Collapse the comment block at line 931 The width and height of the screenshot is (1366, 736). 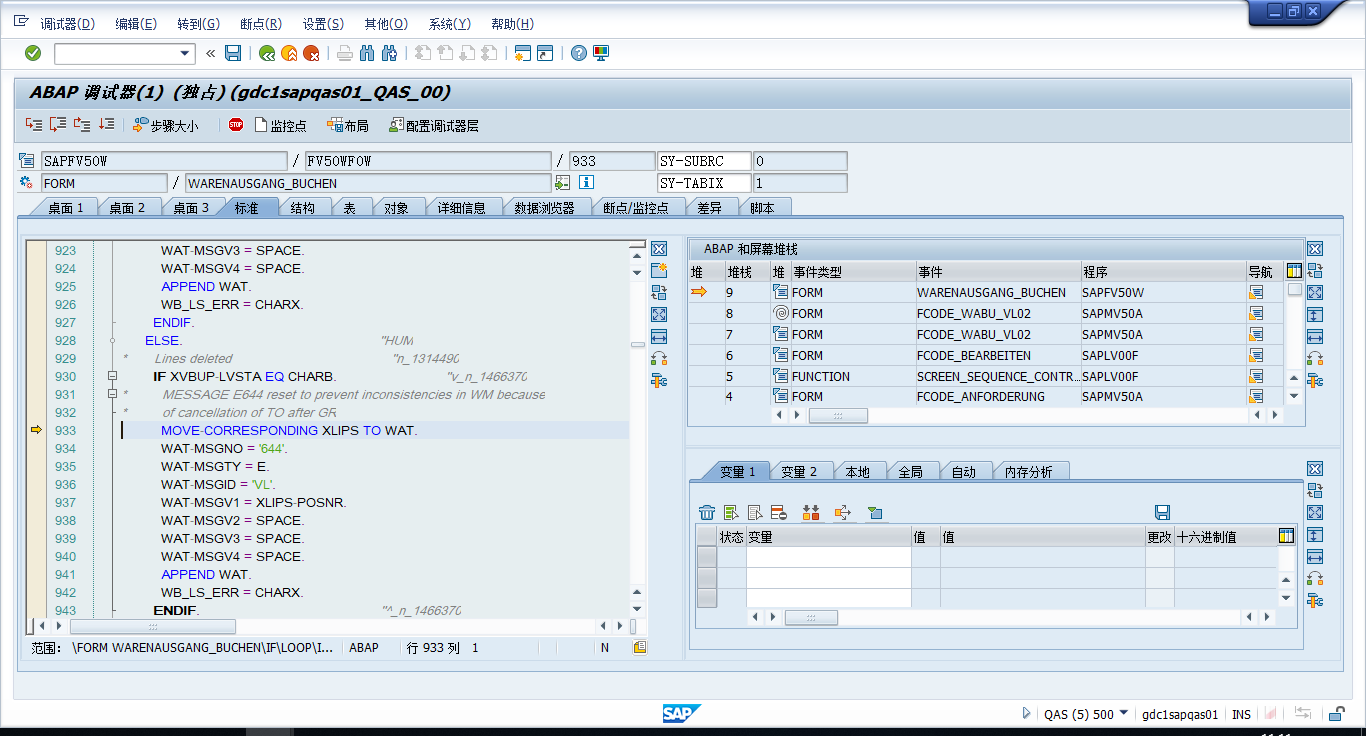point(113,395)
